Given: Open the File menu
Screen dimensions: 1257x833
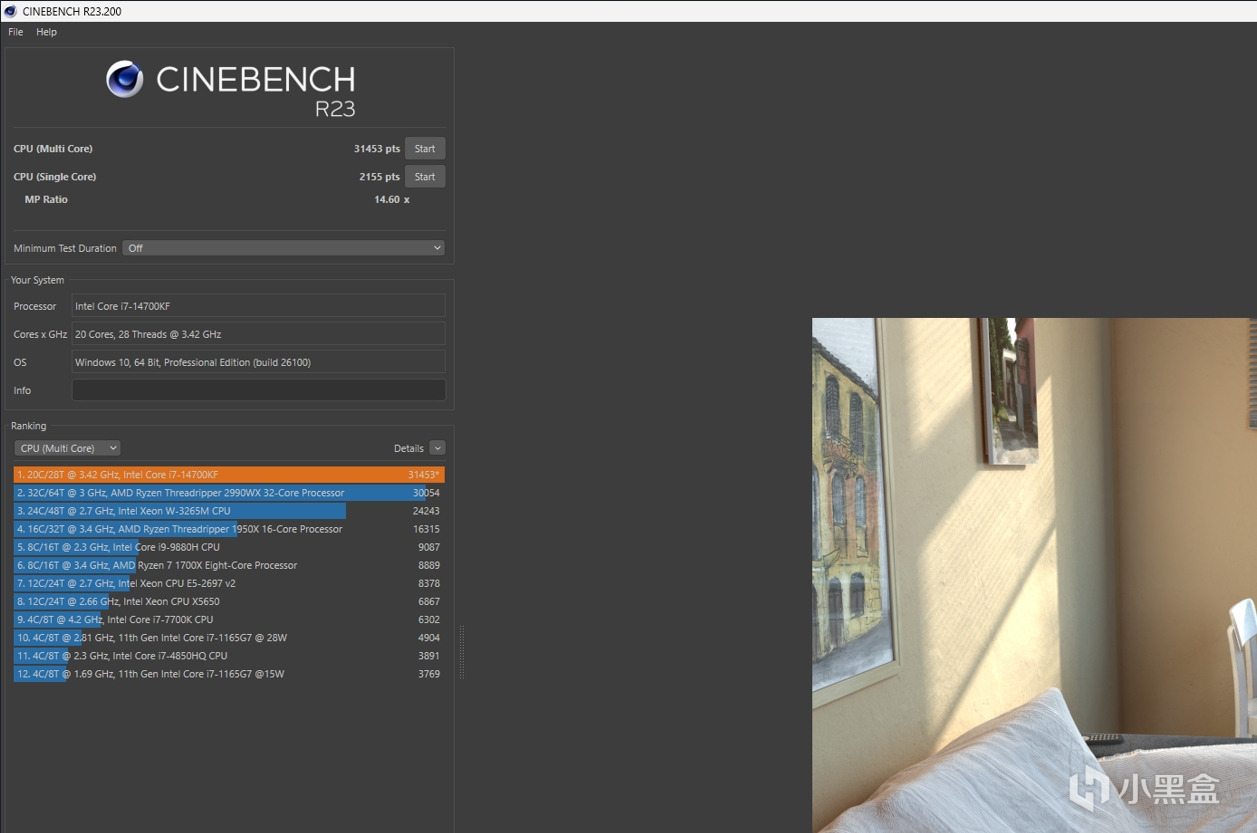Looking at the screenshot, I should 16,32.
